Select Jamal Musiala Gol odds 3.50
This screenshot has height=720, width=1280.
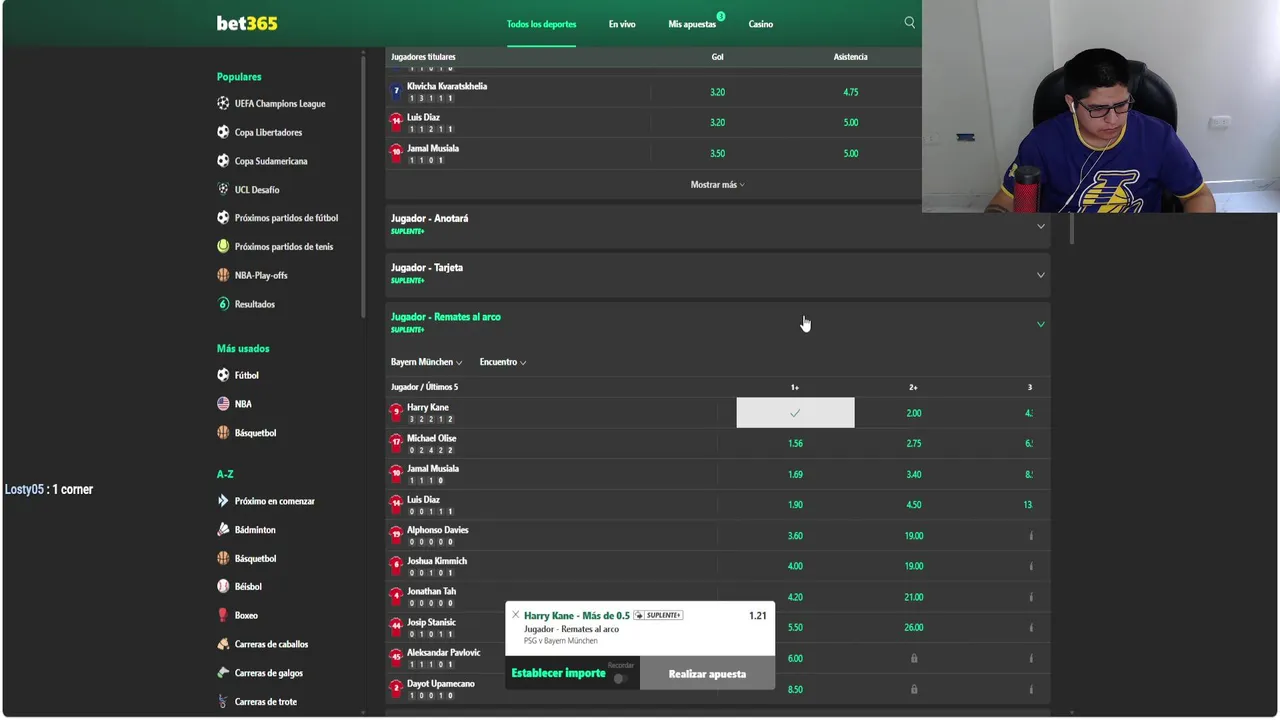(x=717, y=153)
